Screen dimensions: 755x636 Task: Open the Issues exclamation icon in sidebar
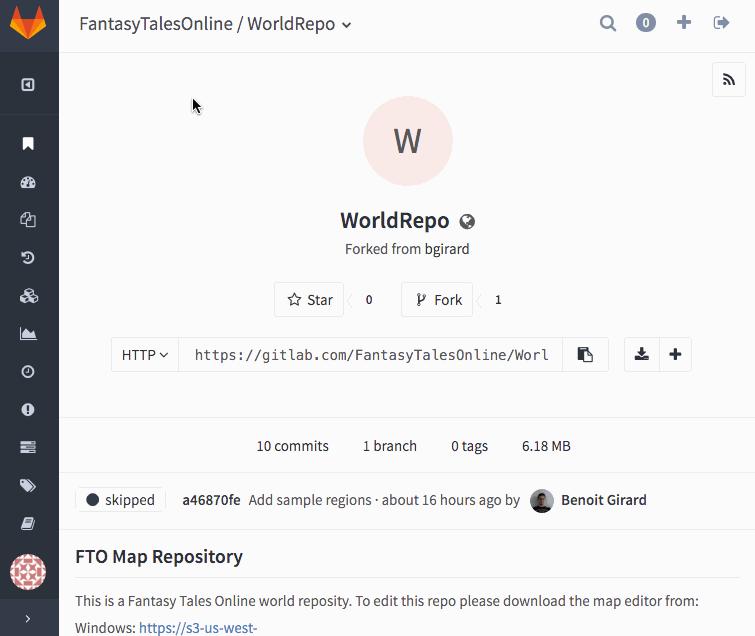pyautogui.click(x=28, y=409)
